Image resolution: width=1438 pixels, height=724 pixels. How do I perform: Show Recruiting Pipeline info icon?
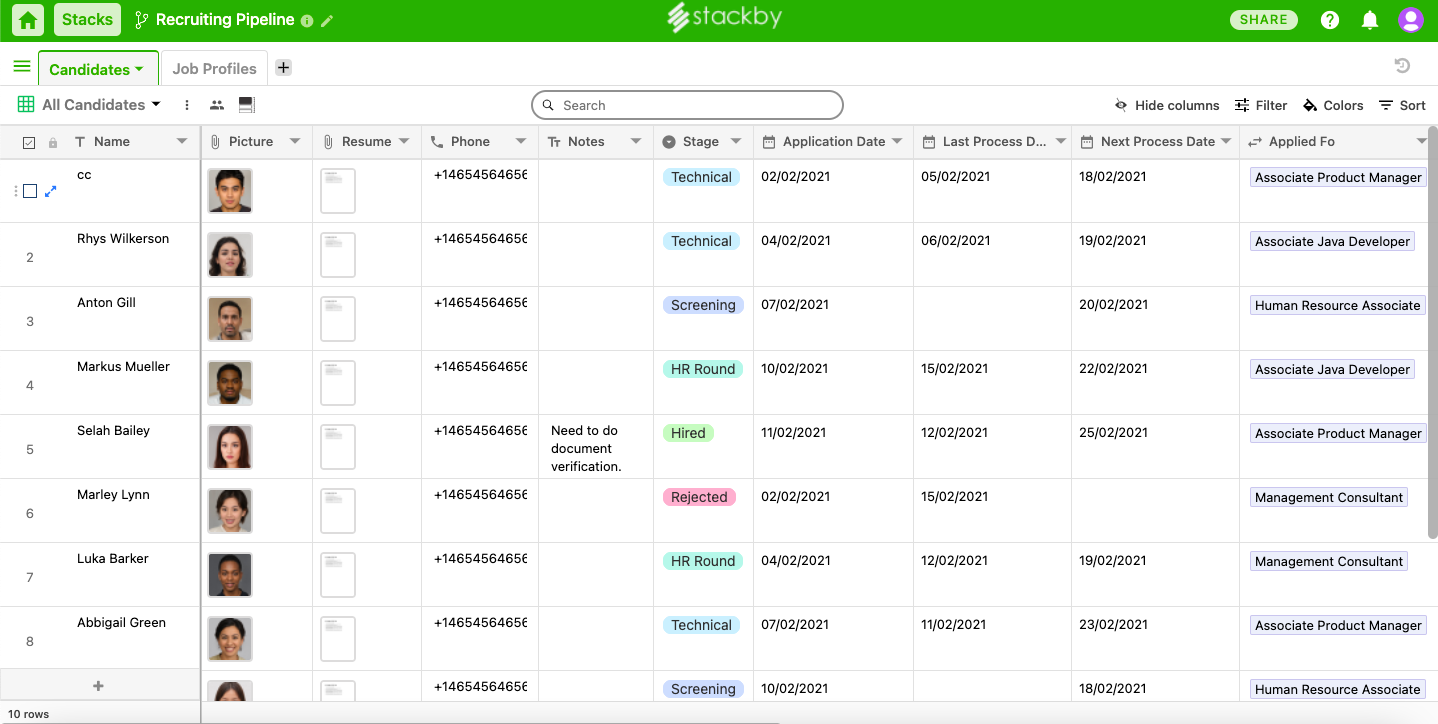click(x=307, y=21)
